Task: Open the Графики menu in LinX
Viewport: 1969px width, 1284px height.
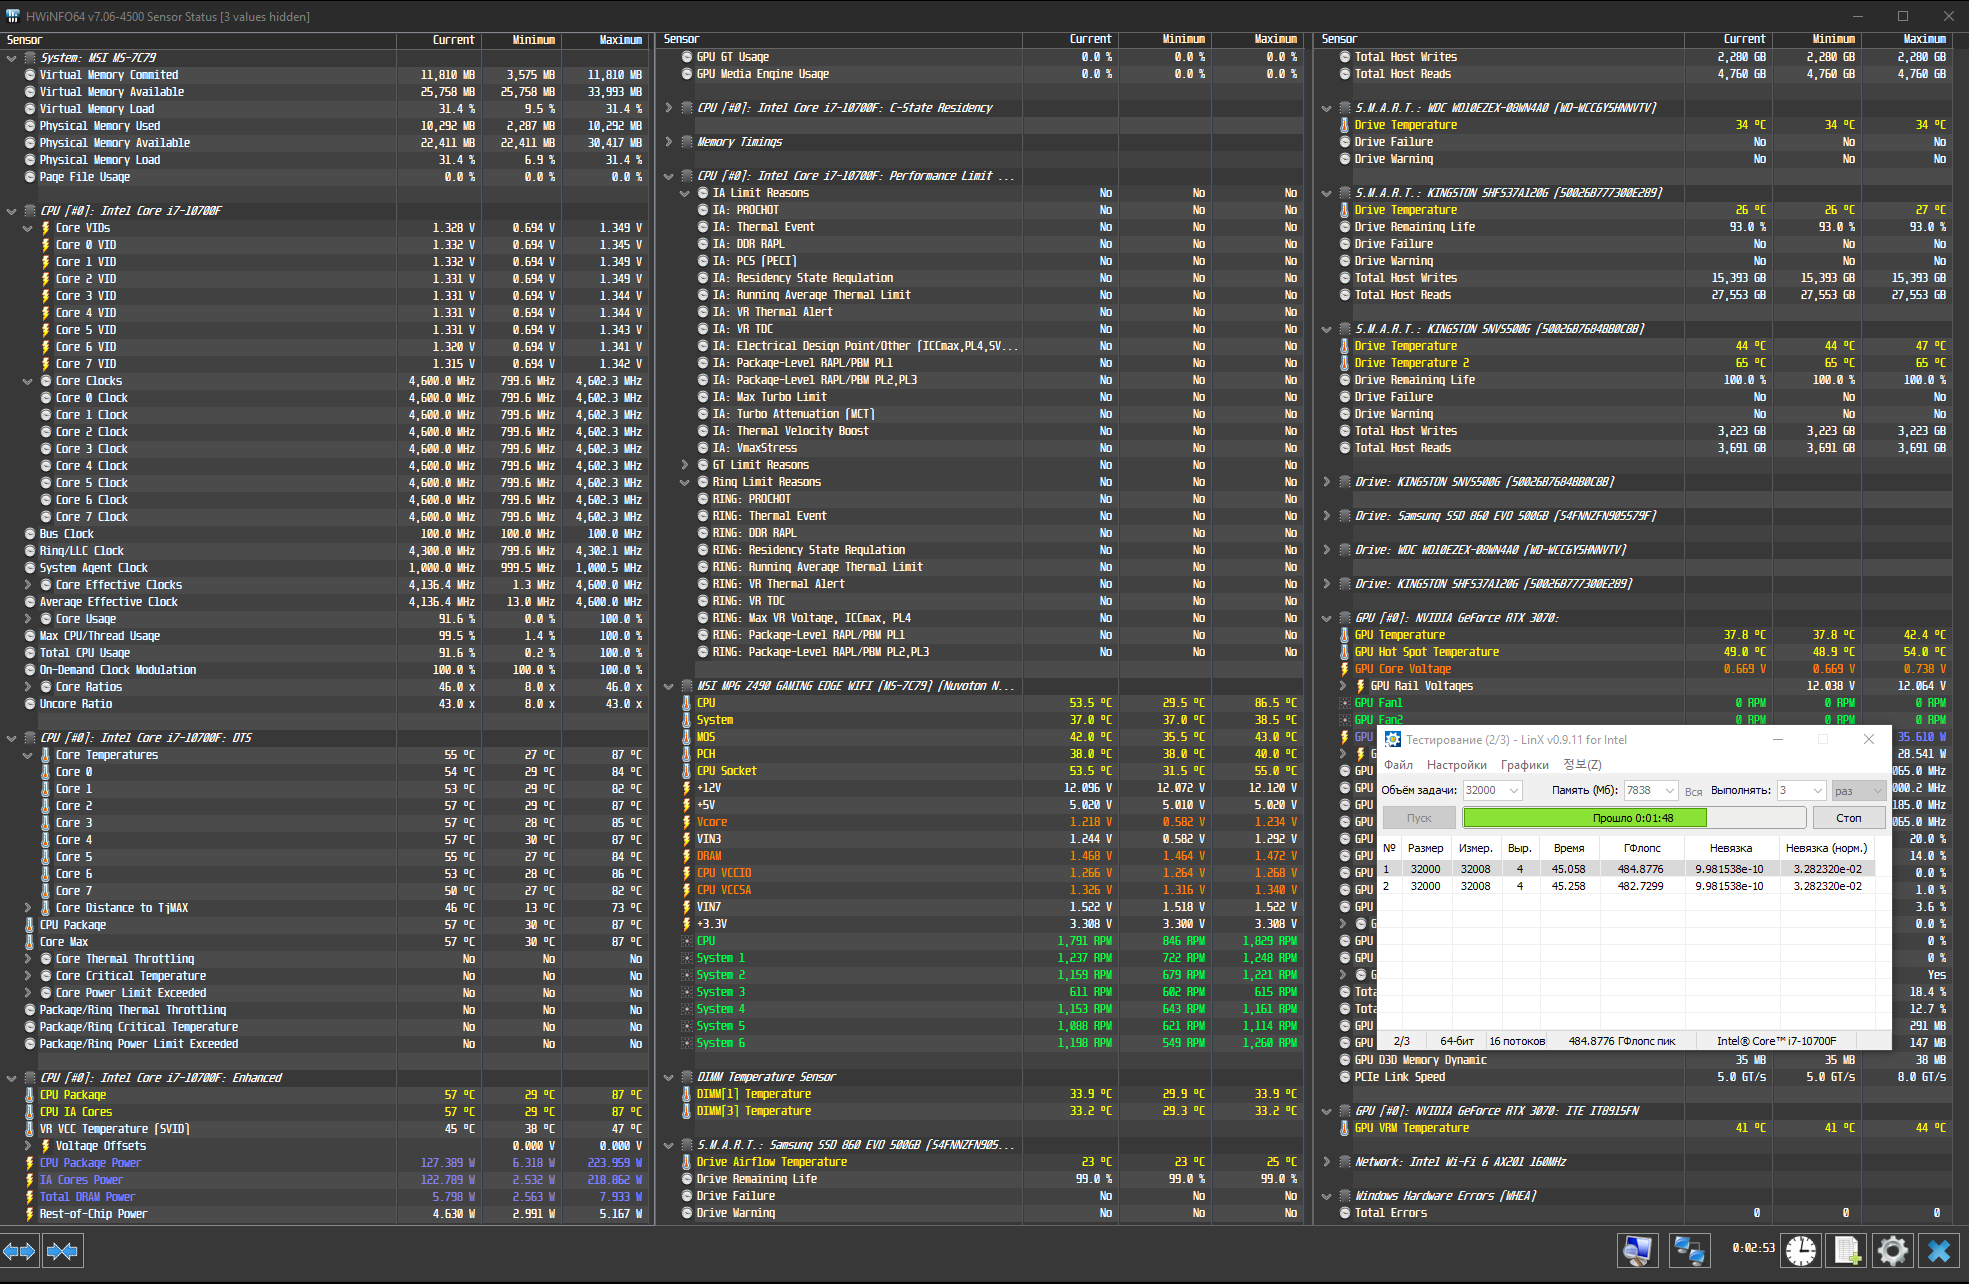Action: (x=1524, y=765)
